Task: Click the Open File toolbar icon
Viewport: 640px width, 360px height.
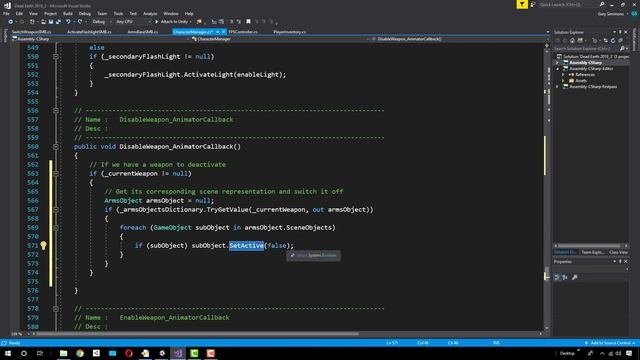Action: pyautogui.click(x=43, y=22)
